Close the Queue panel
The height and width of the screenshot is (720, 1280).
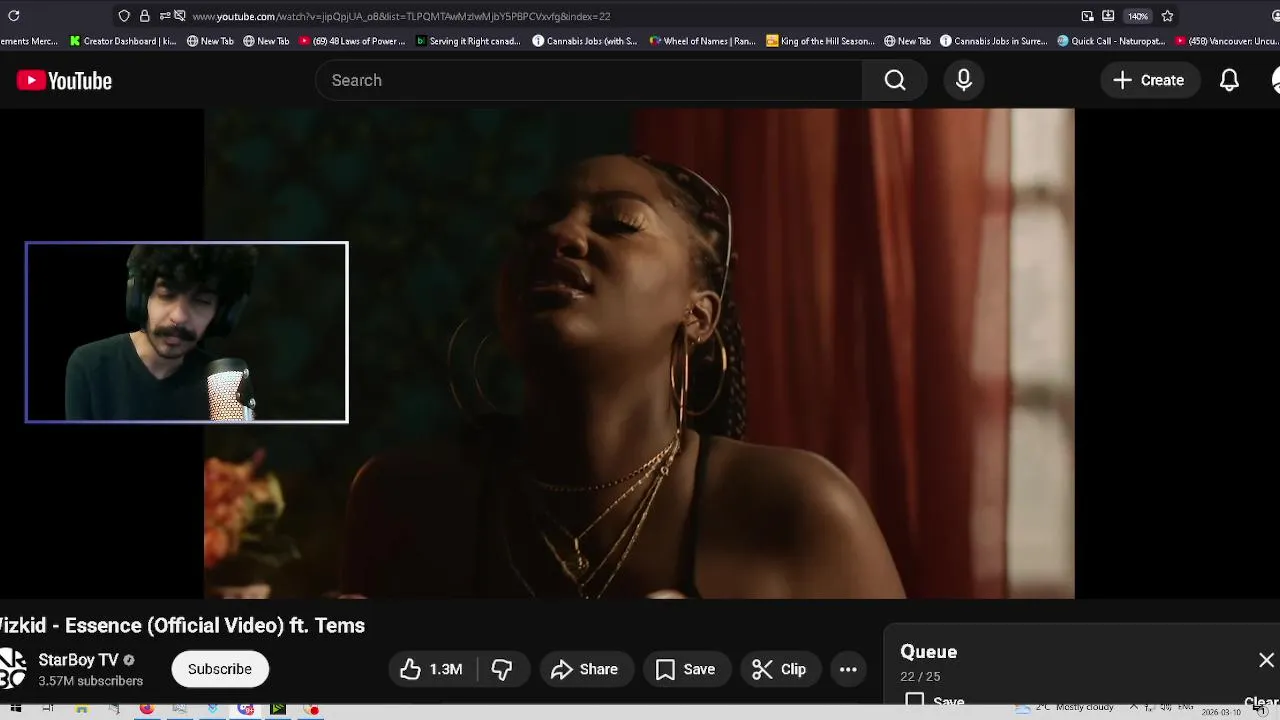tap(1266, 660)
